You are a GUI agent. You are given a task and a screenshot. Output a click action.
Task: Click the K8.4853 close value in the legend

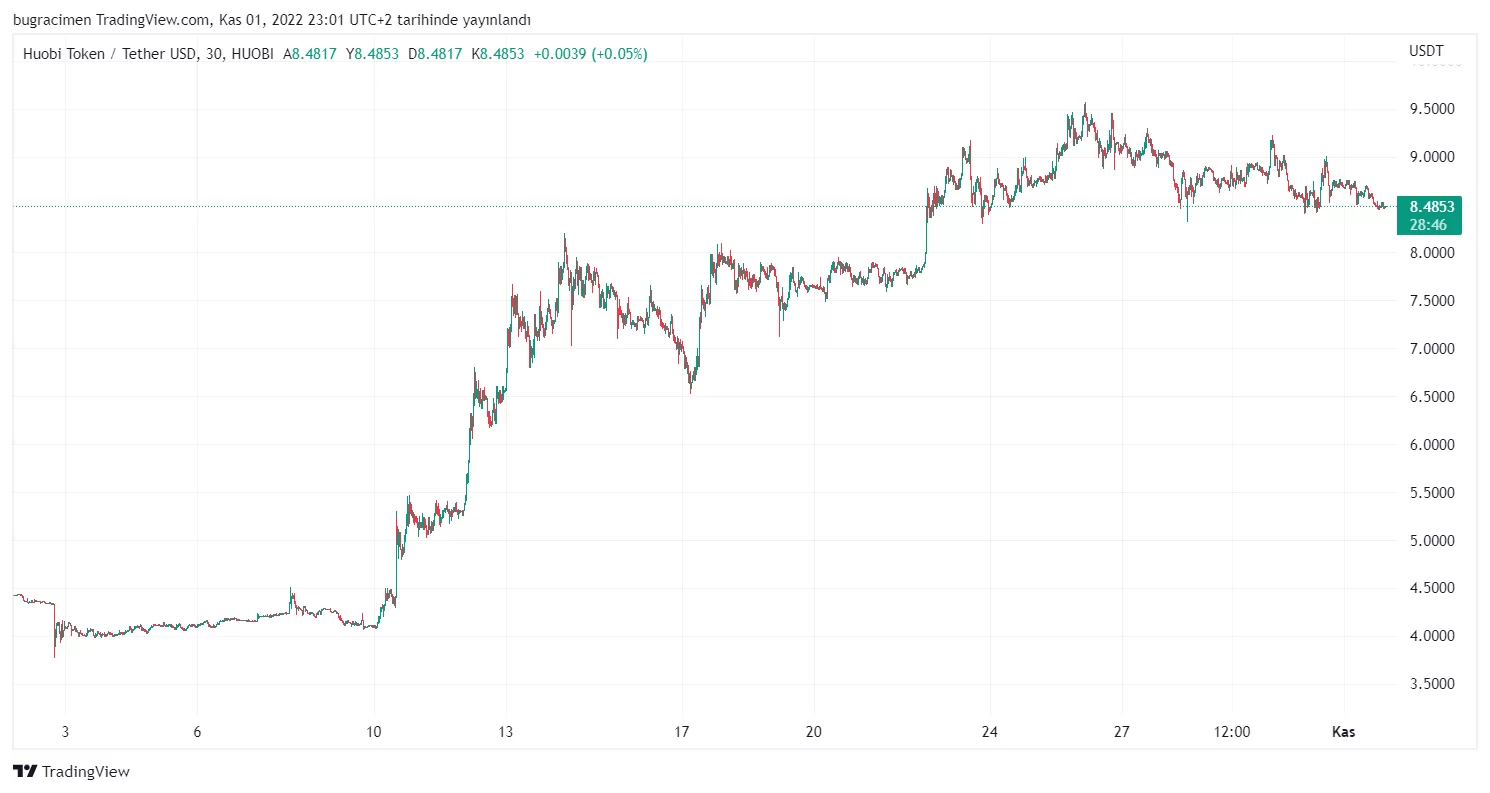[x=498, y=54]
